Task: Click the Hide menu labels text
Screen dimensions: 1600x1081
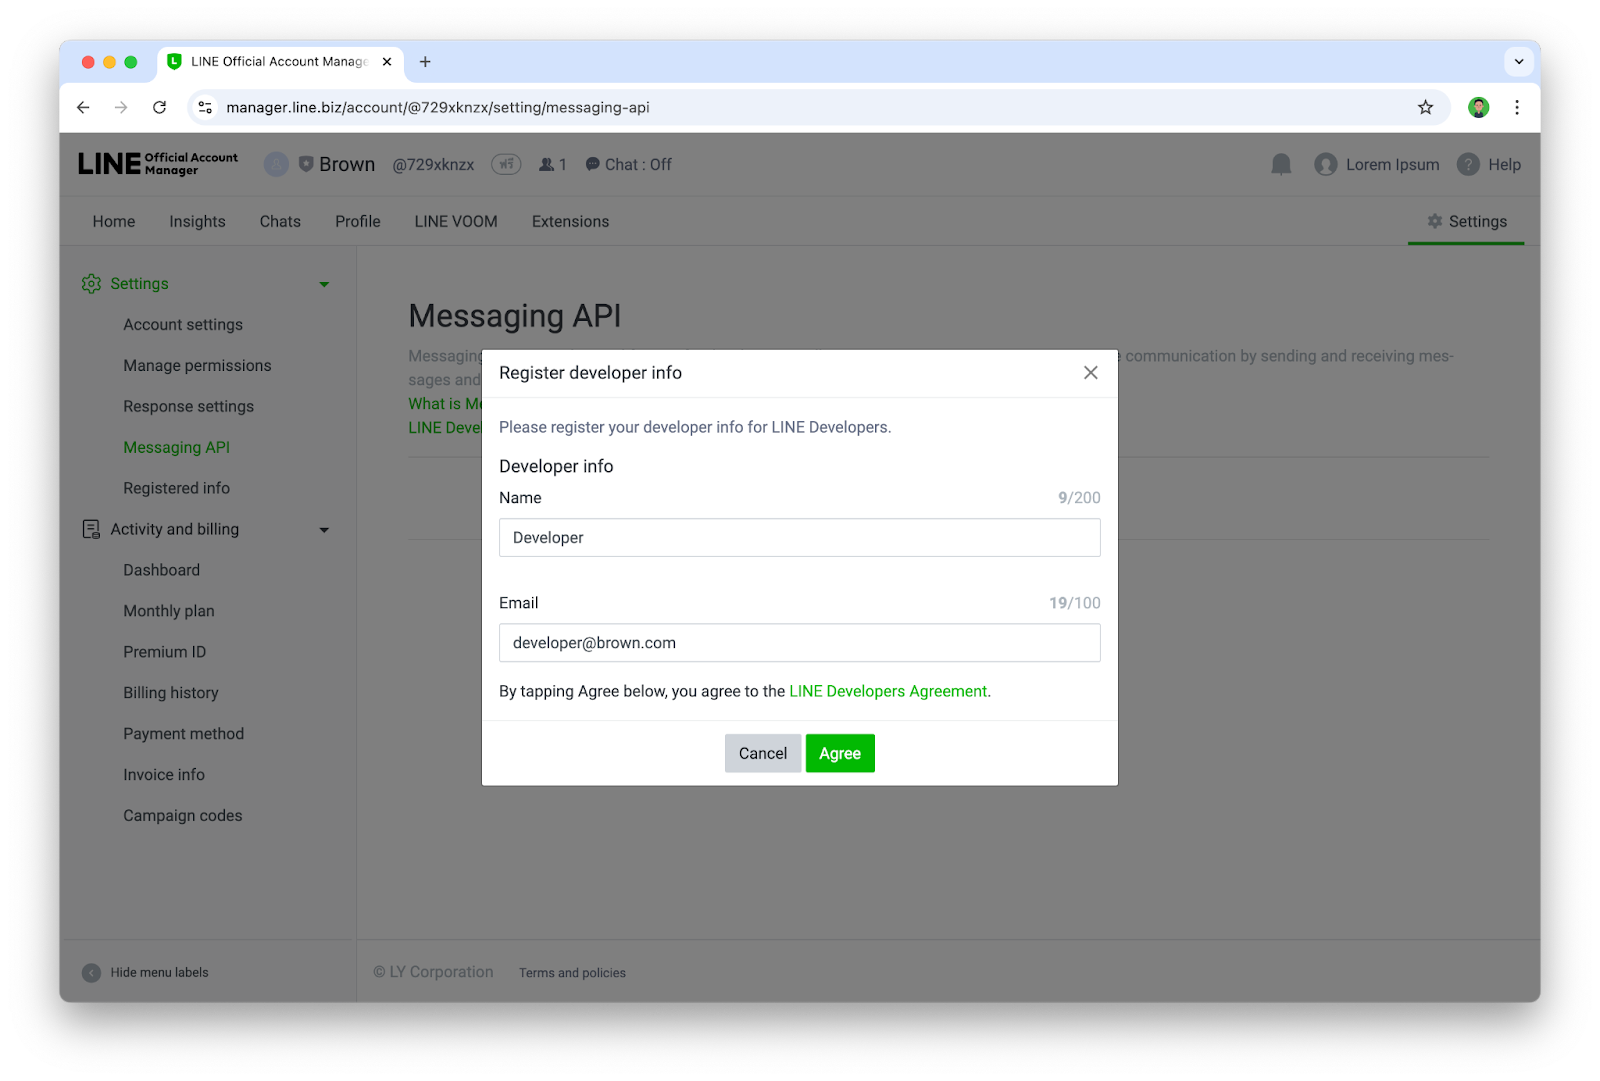Action: [x=159, y=972]
